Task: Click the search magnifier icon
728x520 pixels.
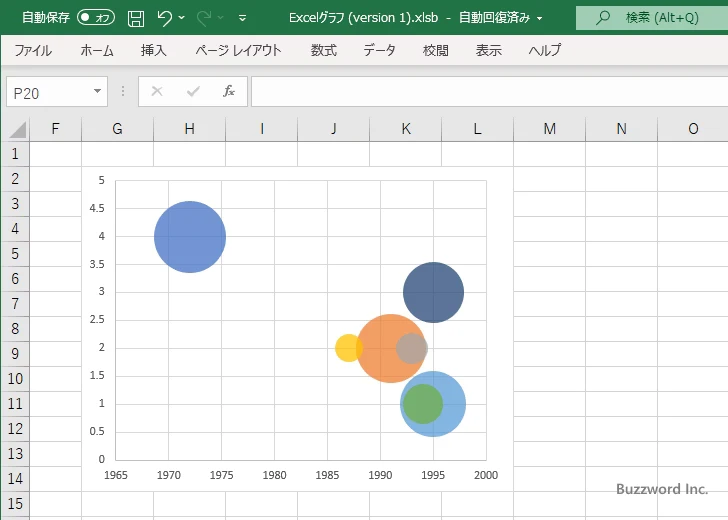Action: (603, 18)
